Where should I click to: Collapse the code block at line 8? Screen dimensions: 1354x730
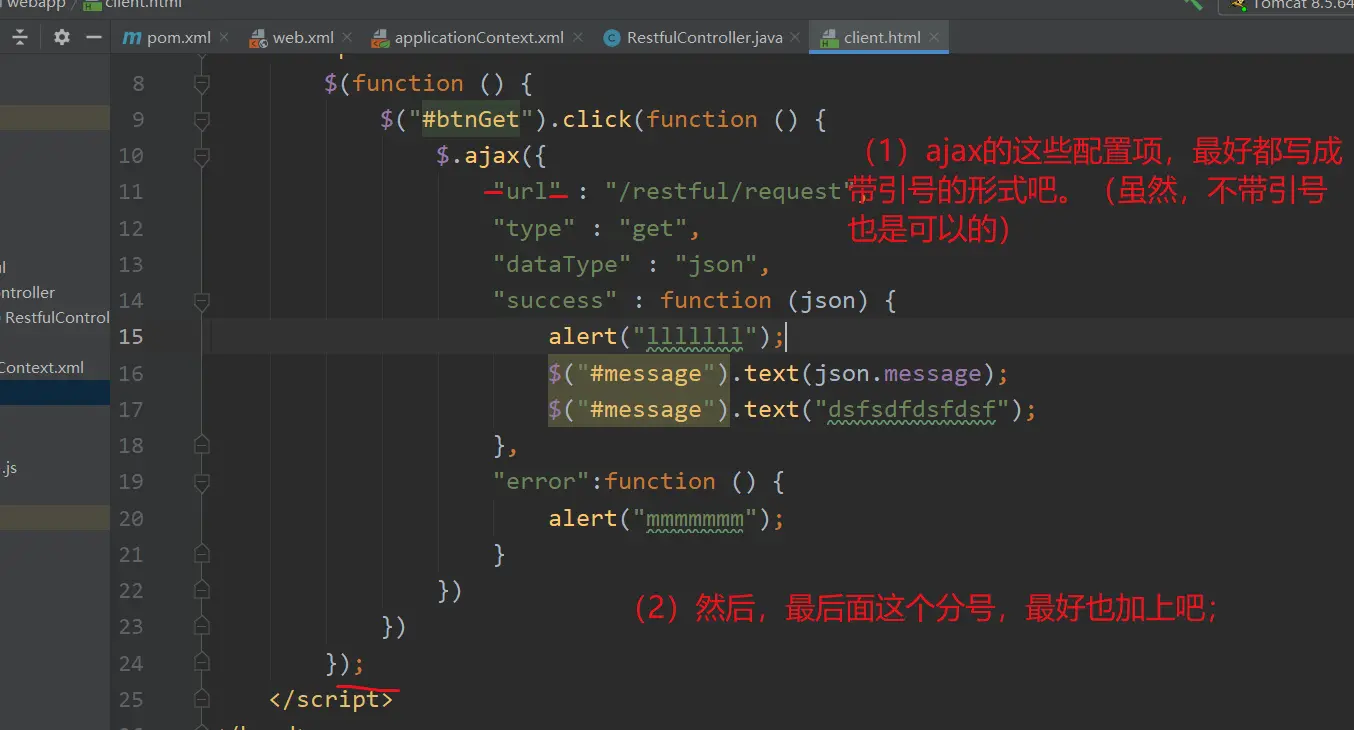pyautogui.click(x=202, y=84)
